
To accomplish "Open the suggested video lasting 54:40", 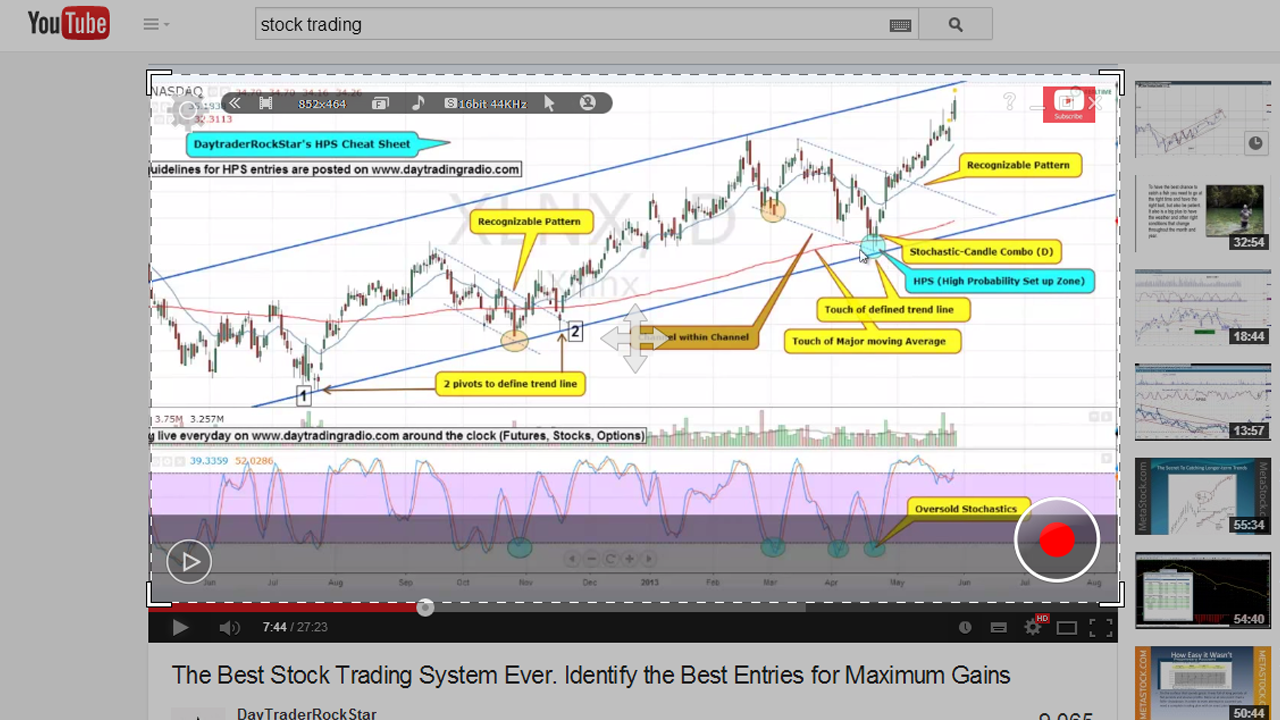I will point(1203,591).
